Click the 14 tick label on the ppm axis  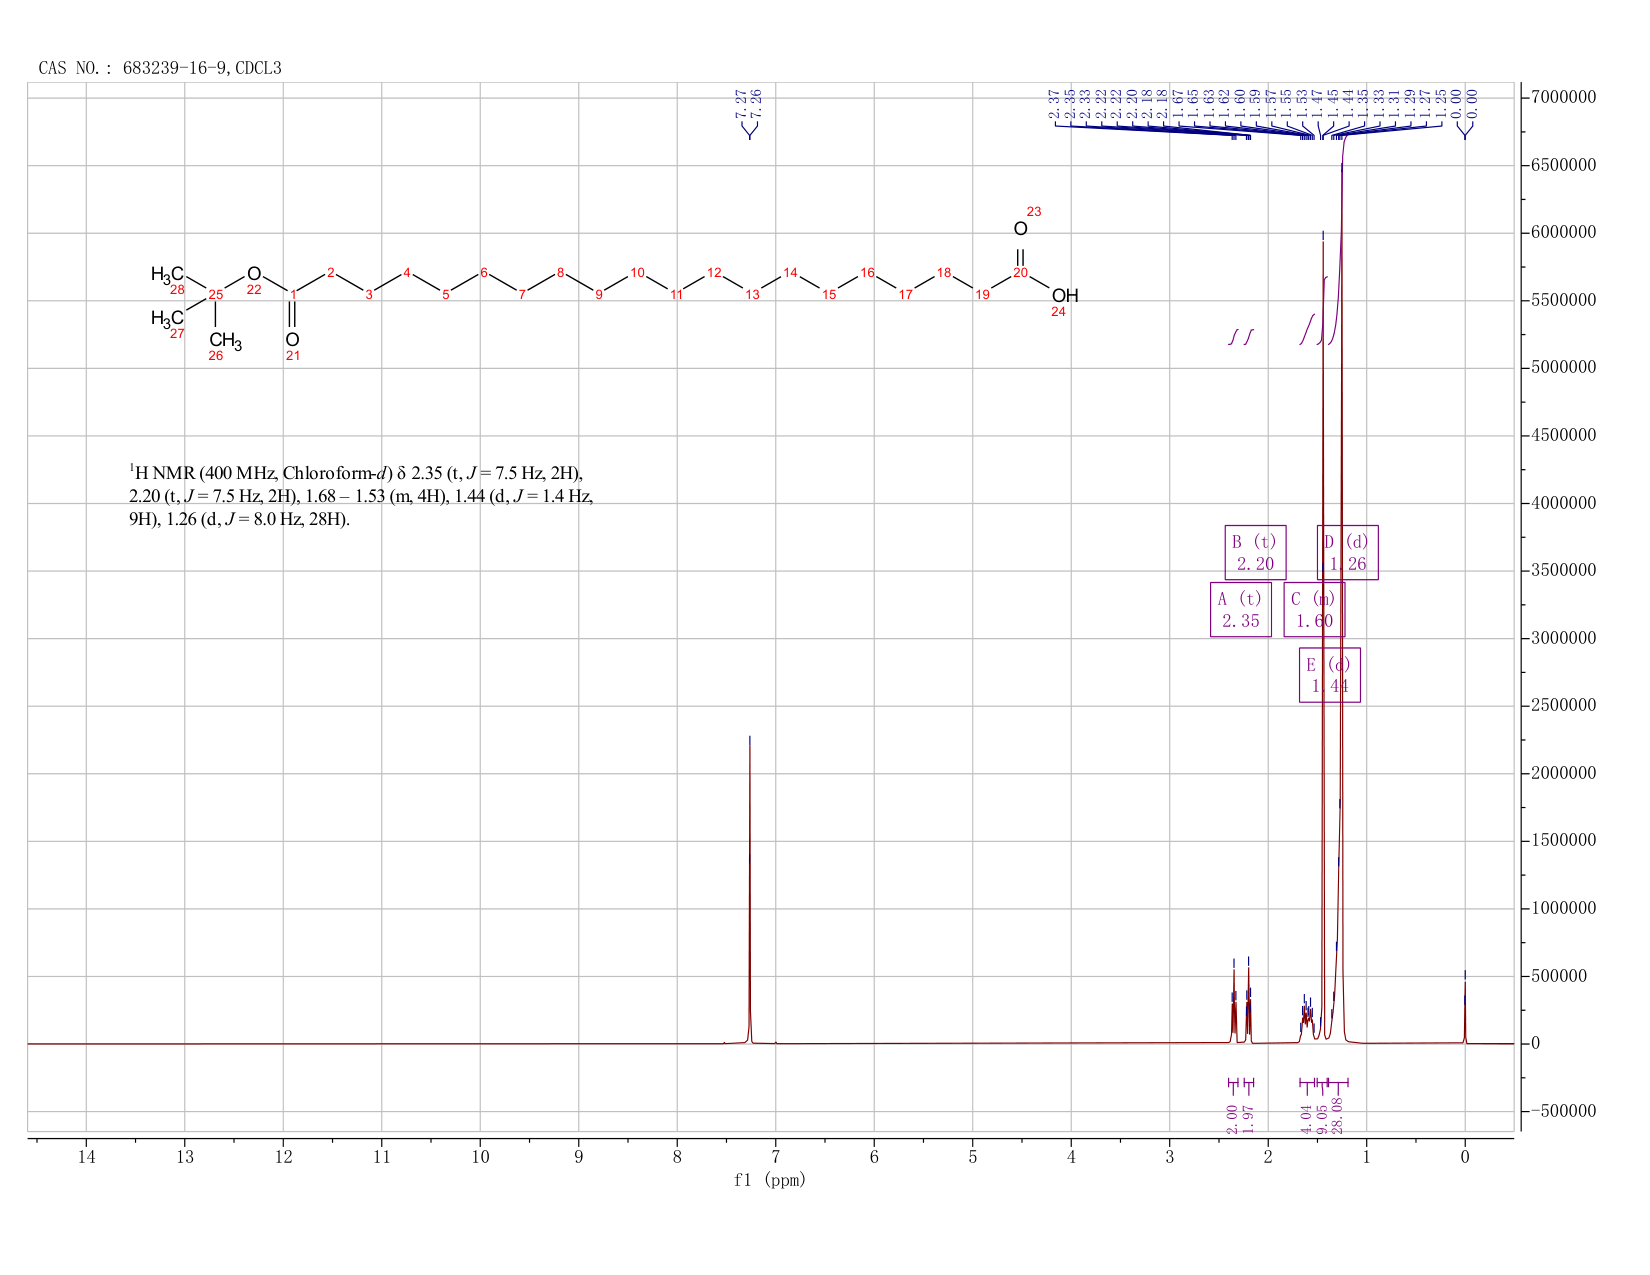[86, 1157]
